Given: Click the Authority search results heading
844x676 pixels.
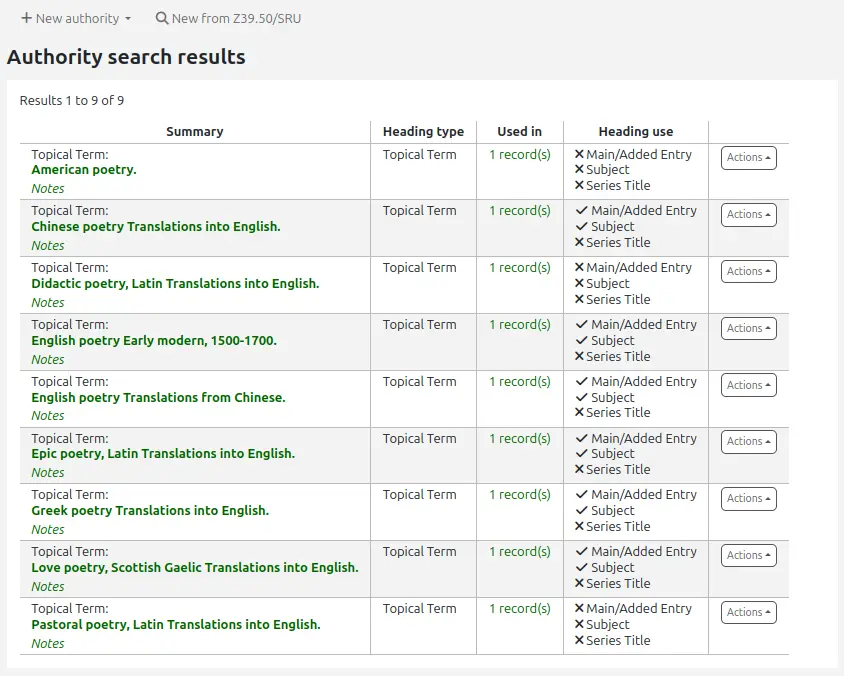Looking at the screenshot, I should [126, 57].
